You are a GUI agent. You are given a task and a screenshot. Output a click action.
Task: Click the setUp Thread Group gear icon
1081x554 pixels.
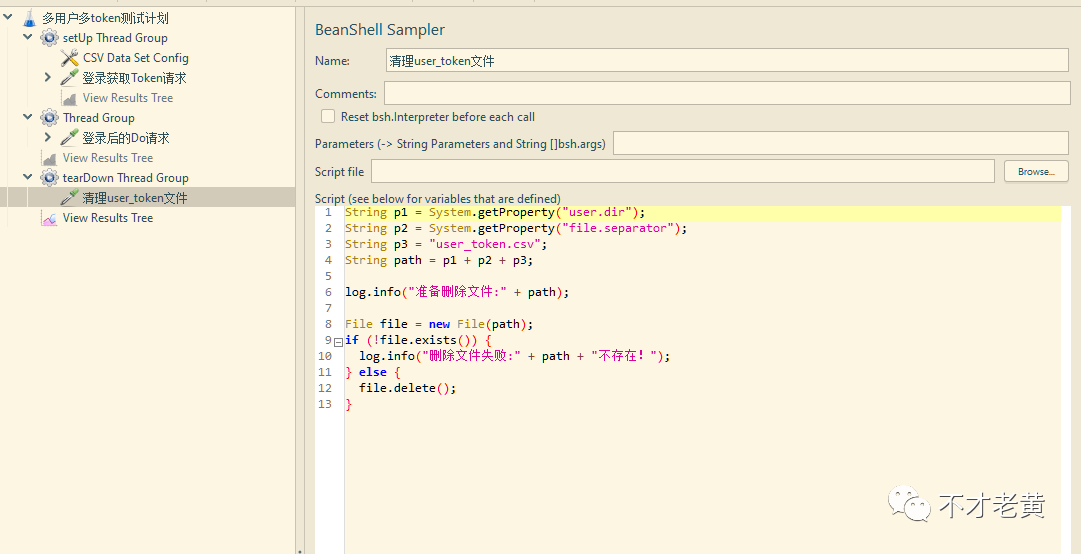pyautogui.click(x=50, y=38)
